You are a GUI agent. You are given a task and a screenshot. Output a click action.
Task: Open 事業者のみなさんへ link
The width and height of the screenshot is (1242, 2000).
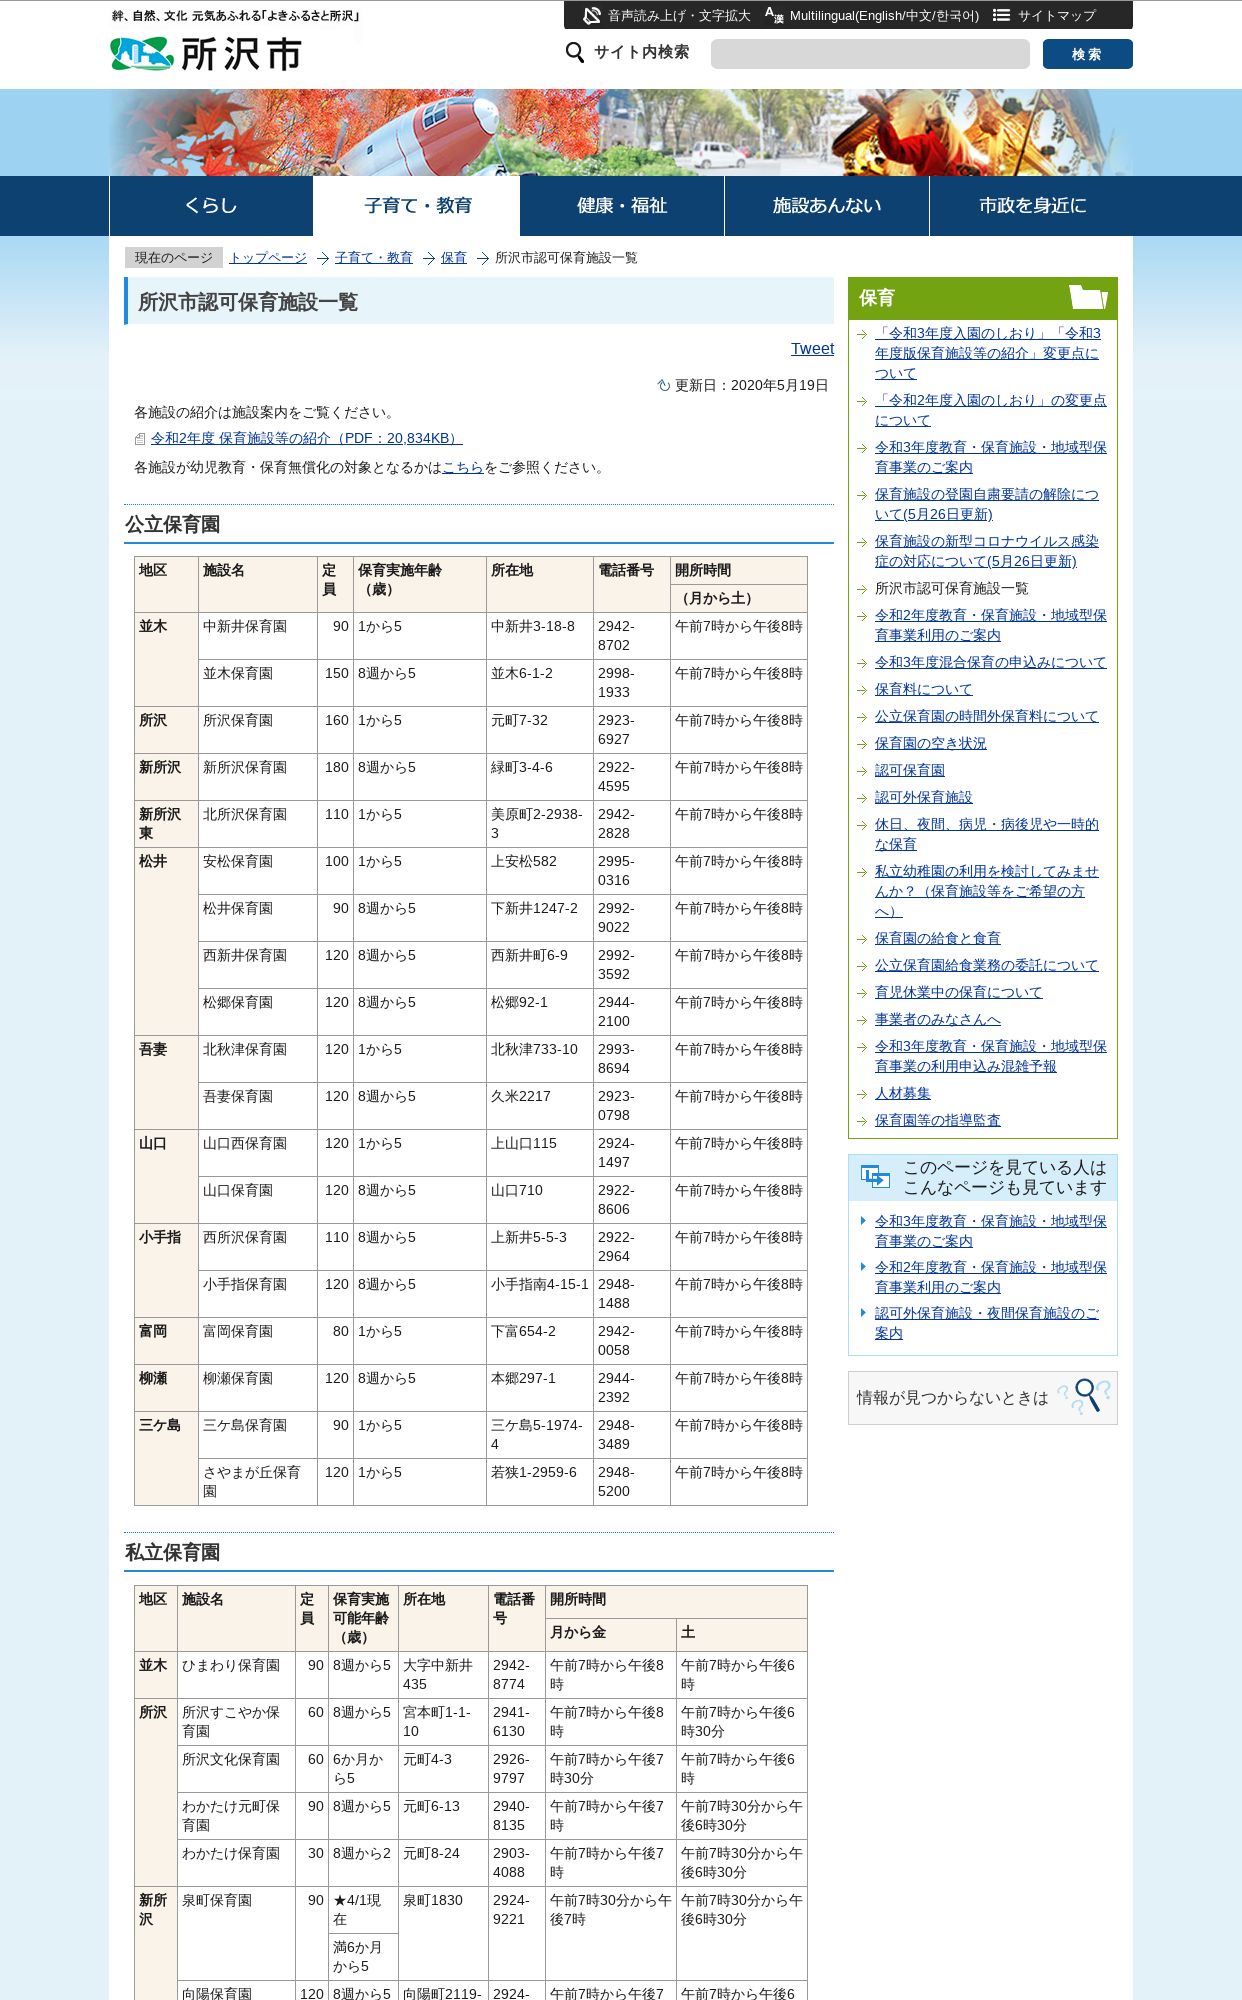[x=937, y=1019]
